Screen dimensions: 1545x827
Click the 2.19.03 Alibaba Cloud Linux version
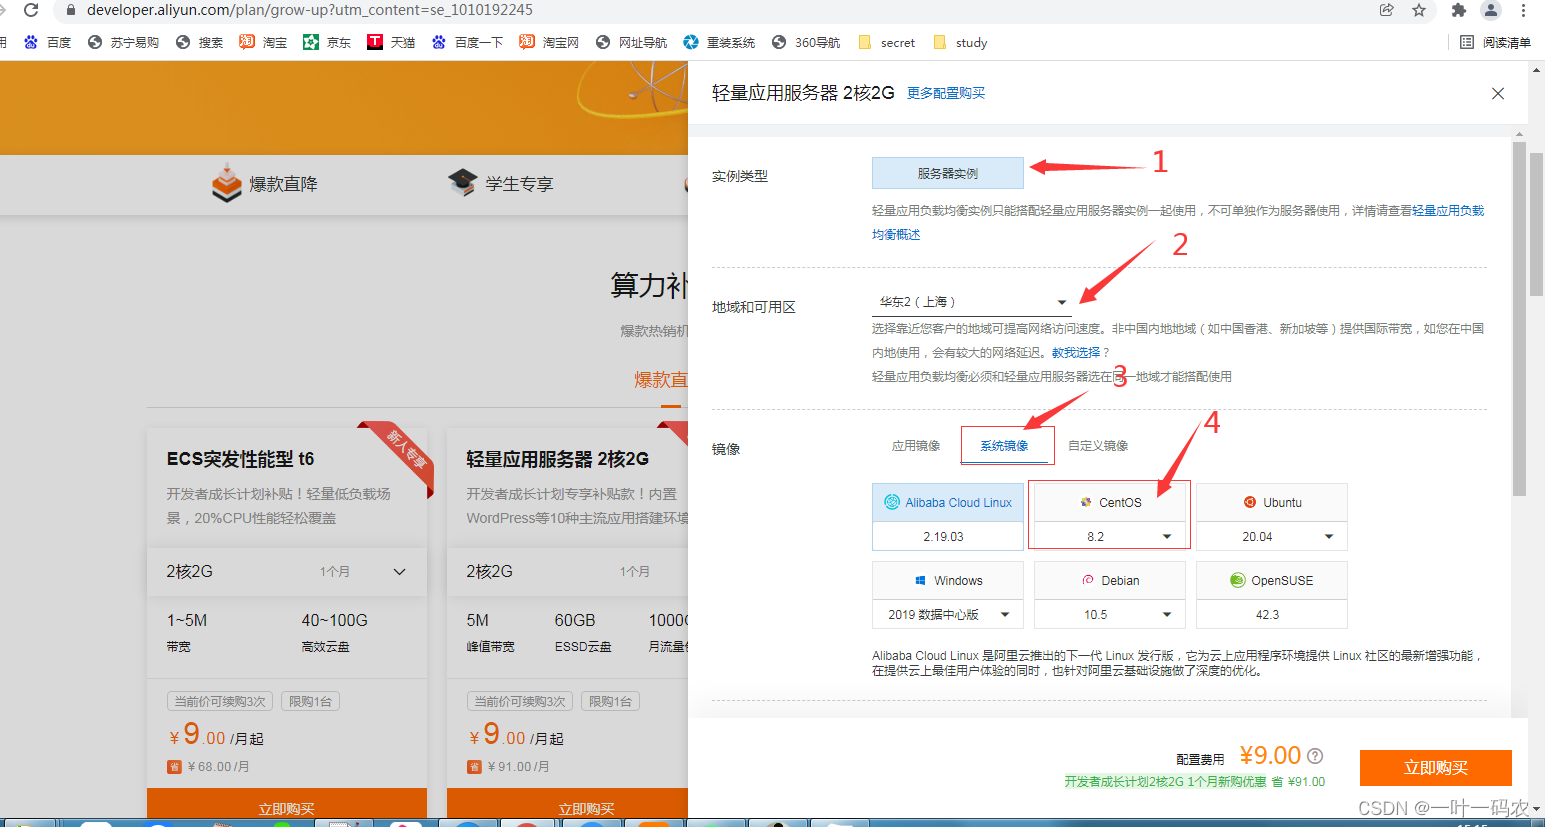(948, 536)
